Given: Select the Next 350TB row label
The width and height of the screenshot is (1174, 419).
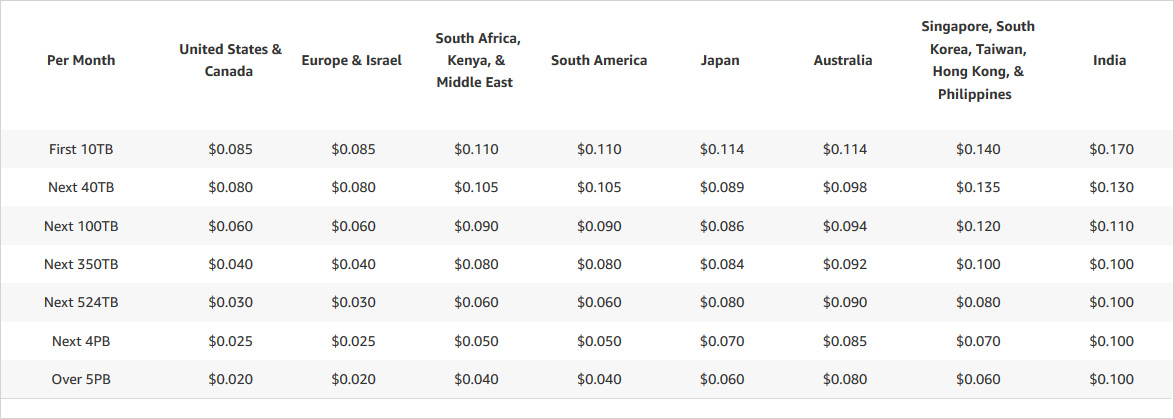Looking at the screenshot, I should click(x=81, y=264).
